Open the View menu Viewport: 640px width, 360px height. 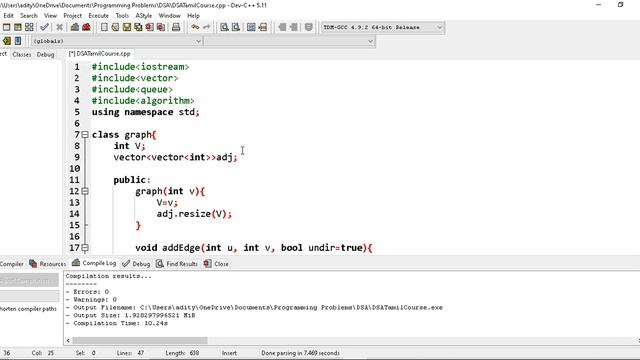point(50,16)
